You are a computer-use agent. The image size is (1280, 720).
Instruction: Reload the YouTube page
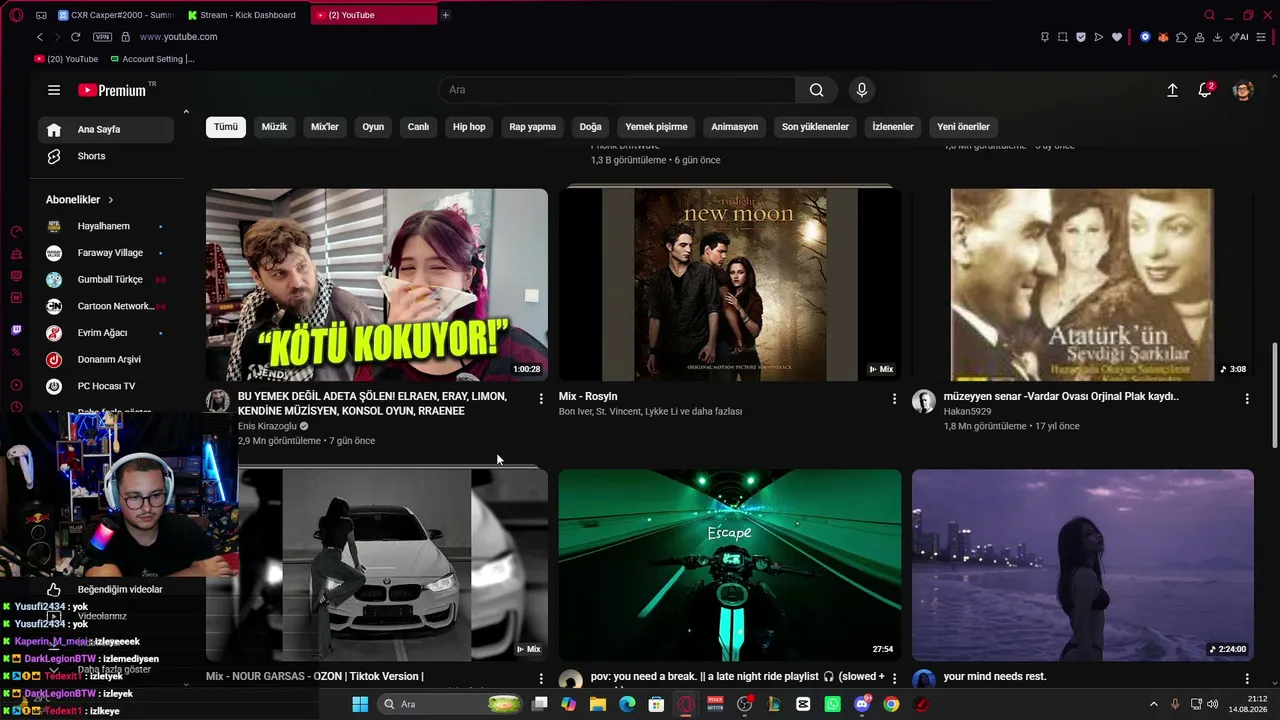[75, 37]
